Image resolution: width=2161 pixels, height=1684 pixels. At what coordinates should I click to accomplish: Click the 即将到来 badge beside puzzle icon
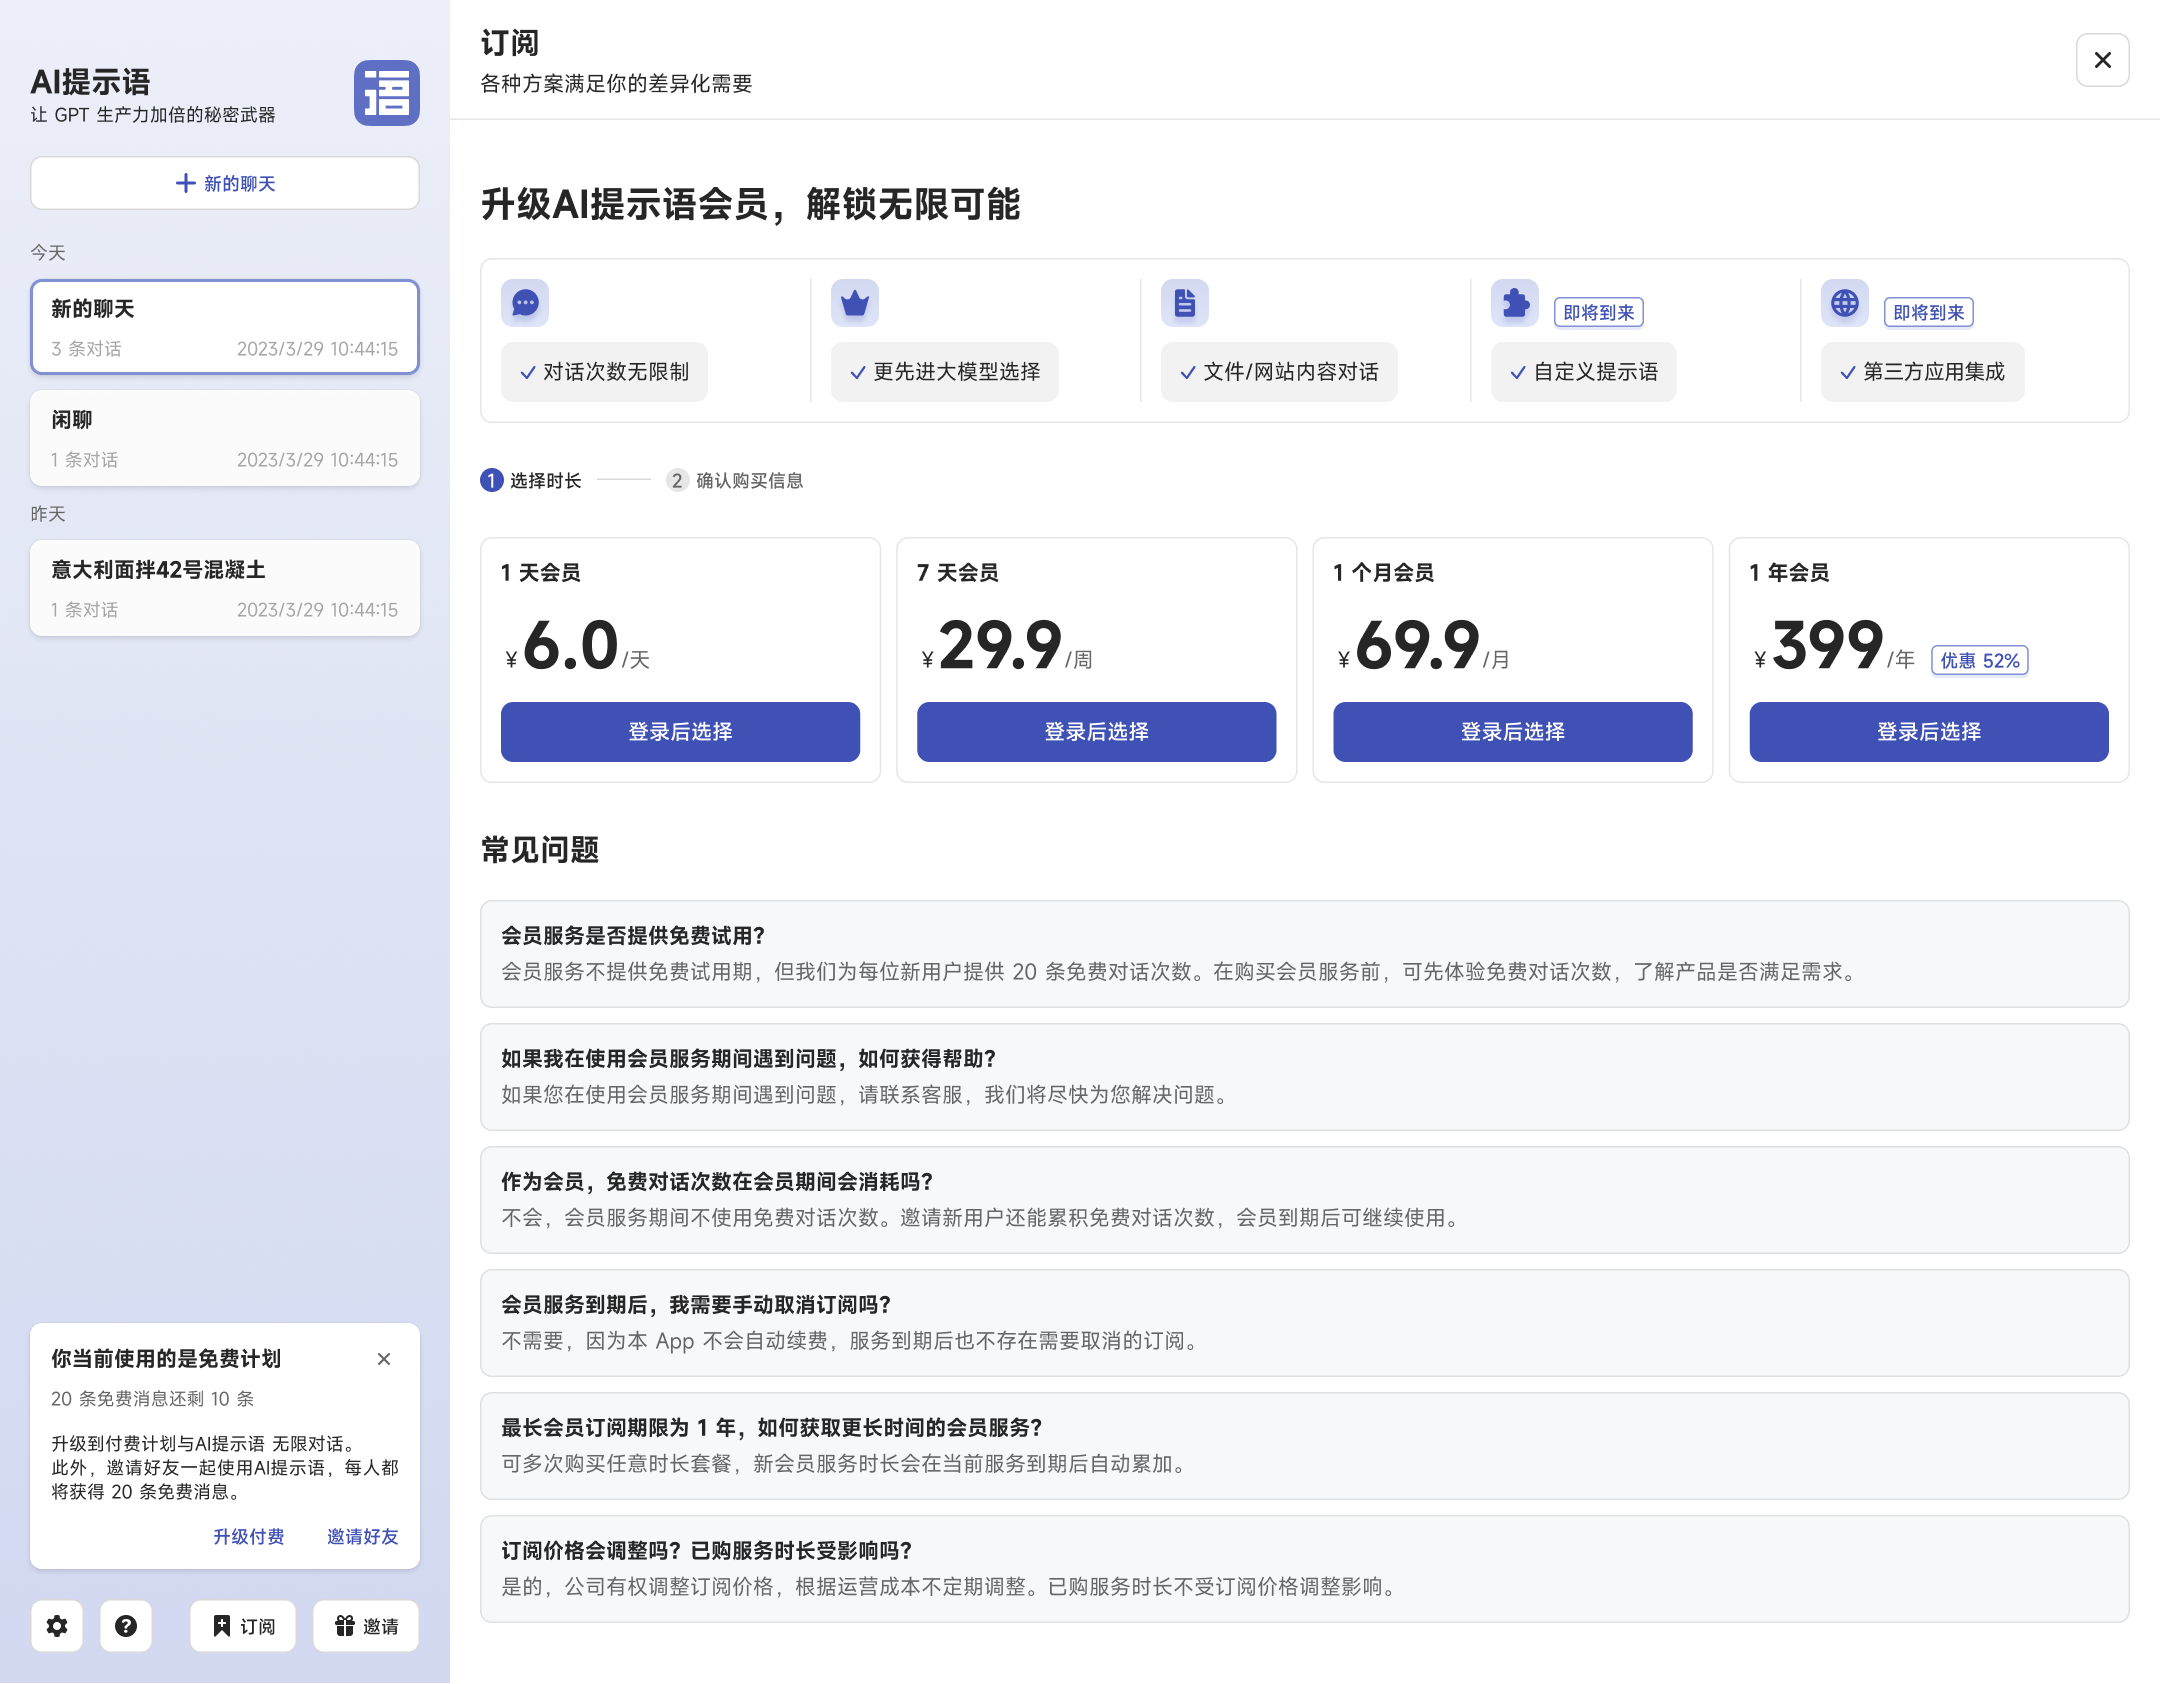(x=1599, y=312)
